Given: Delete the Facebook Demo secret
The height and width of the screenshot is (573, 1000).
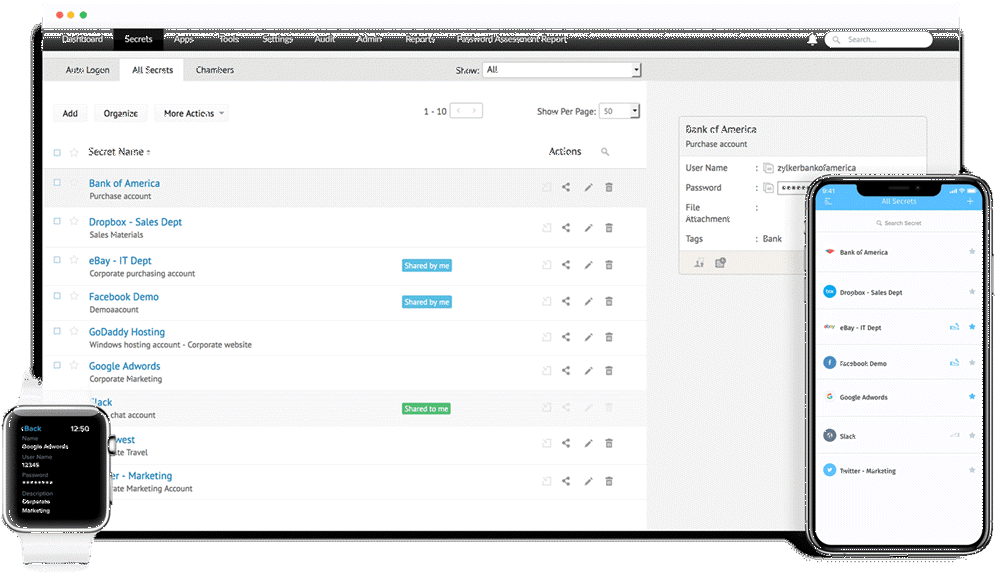Looking at the screenshot, I should coord(609,301).
